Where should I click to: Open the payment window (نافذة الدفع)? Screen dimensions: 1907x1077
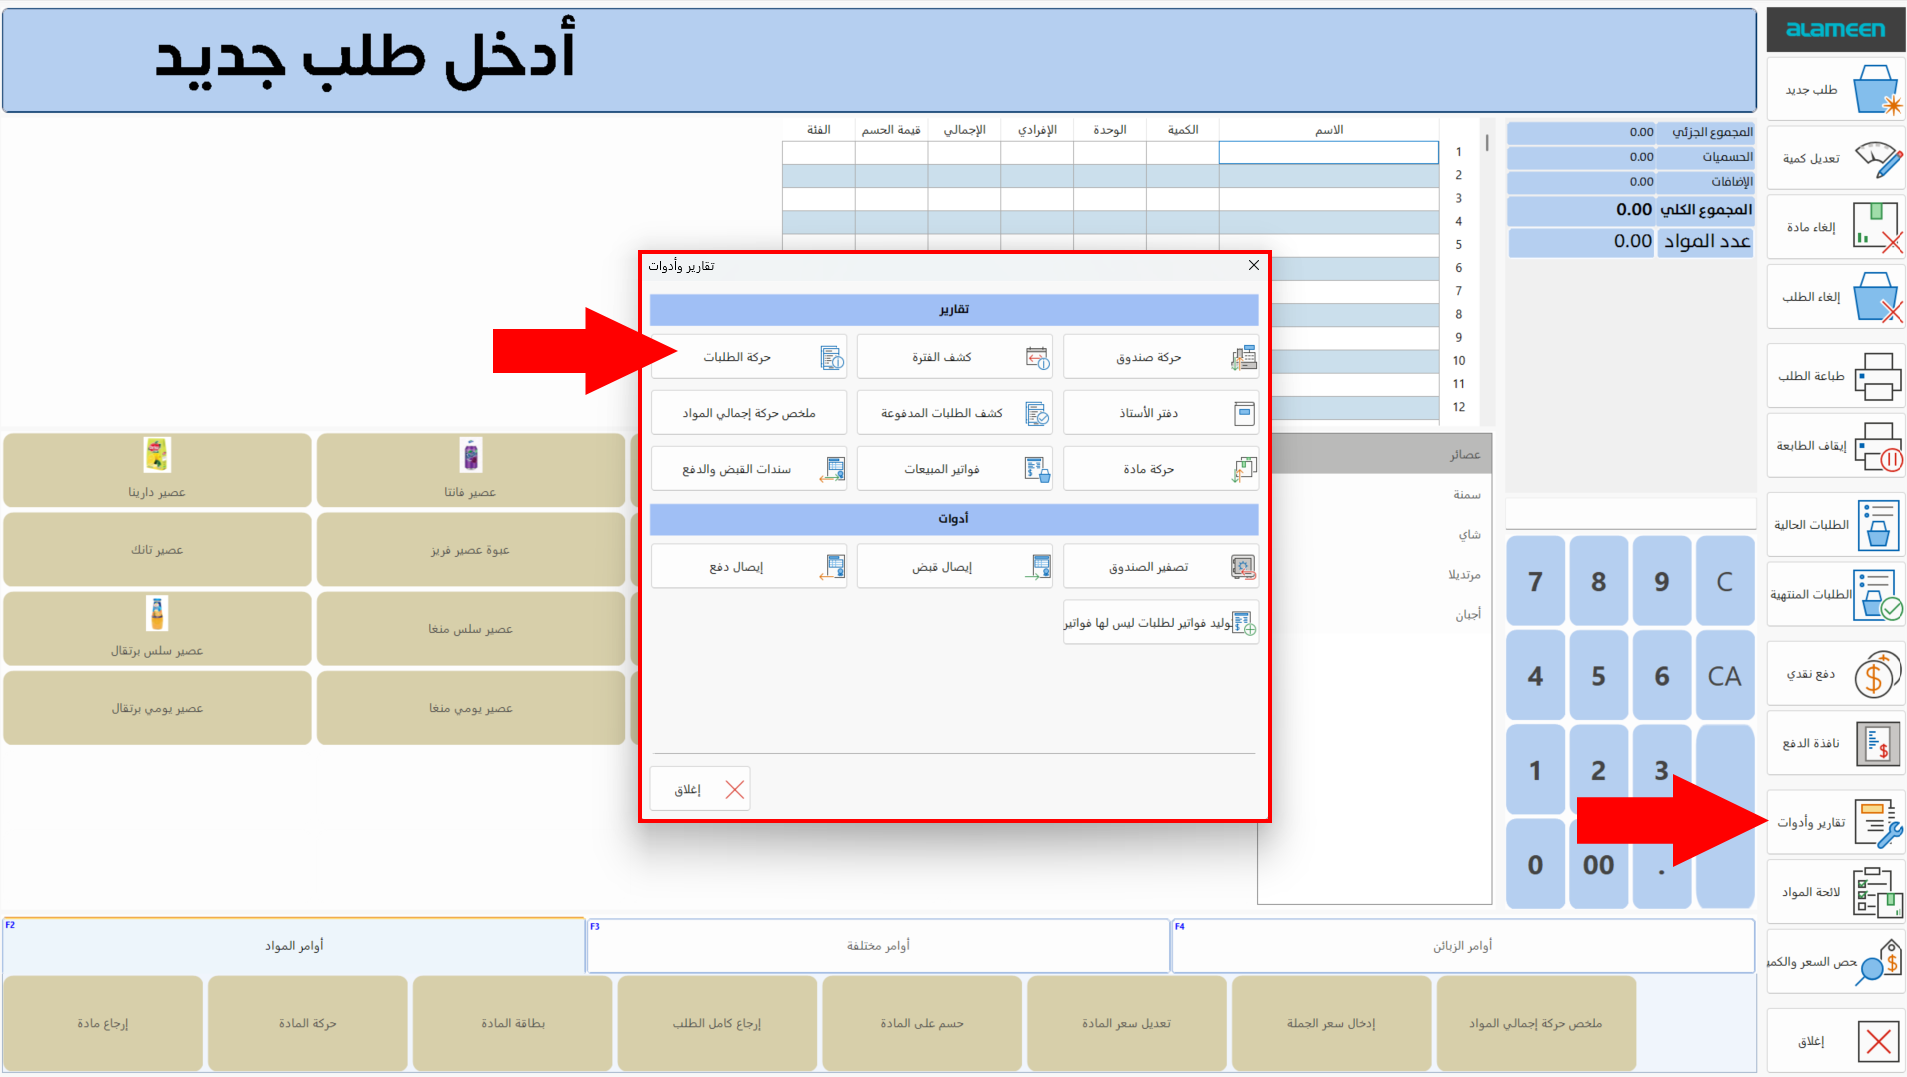(1836, 743)
